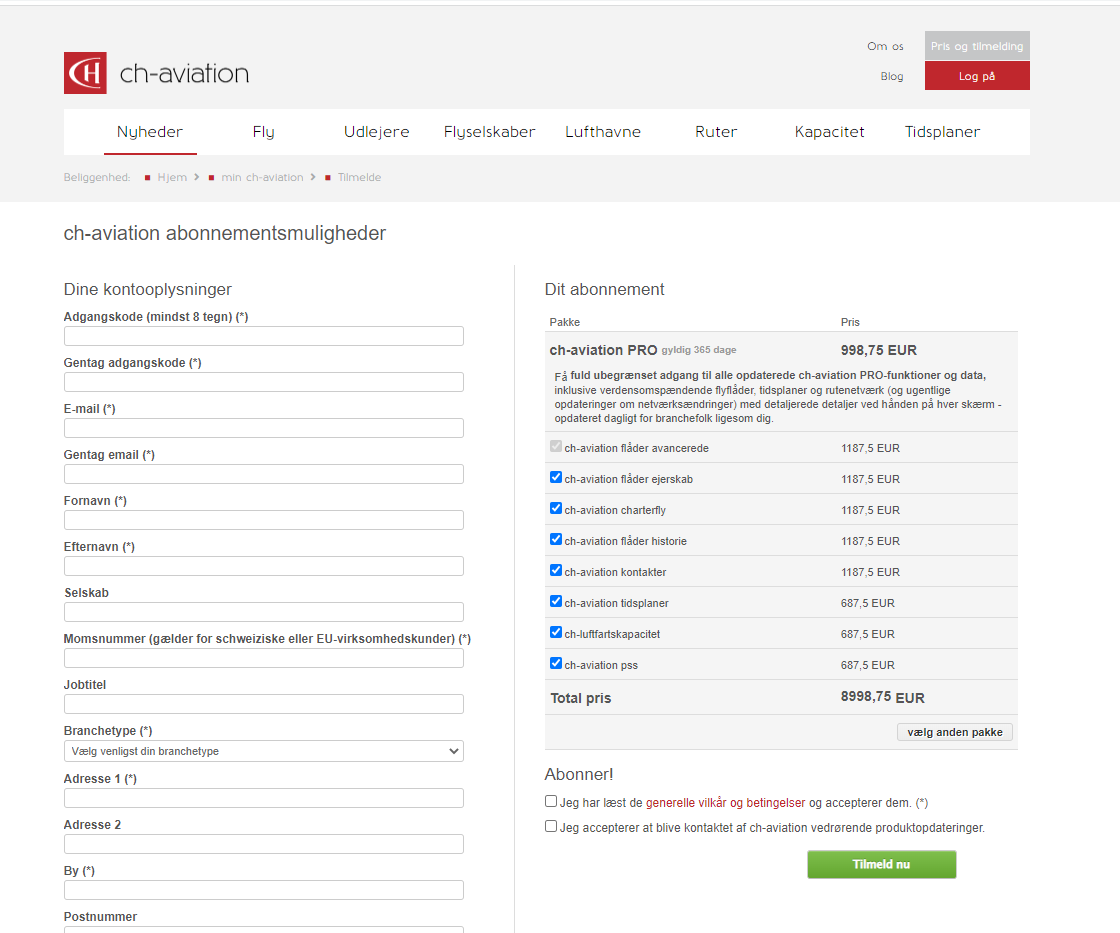Image resolution: width=1120 pixels, height=933 pixels.
Task: Go to the Udlejere section
Action: click(376, 131)
